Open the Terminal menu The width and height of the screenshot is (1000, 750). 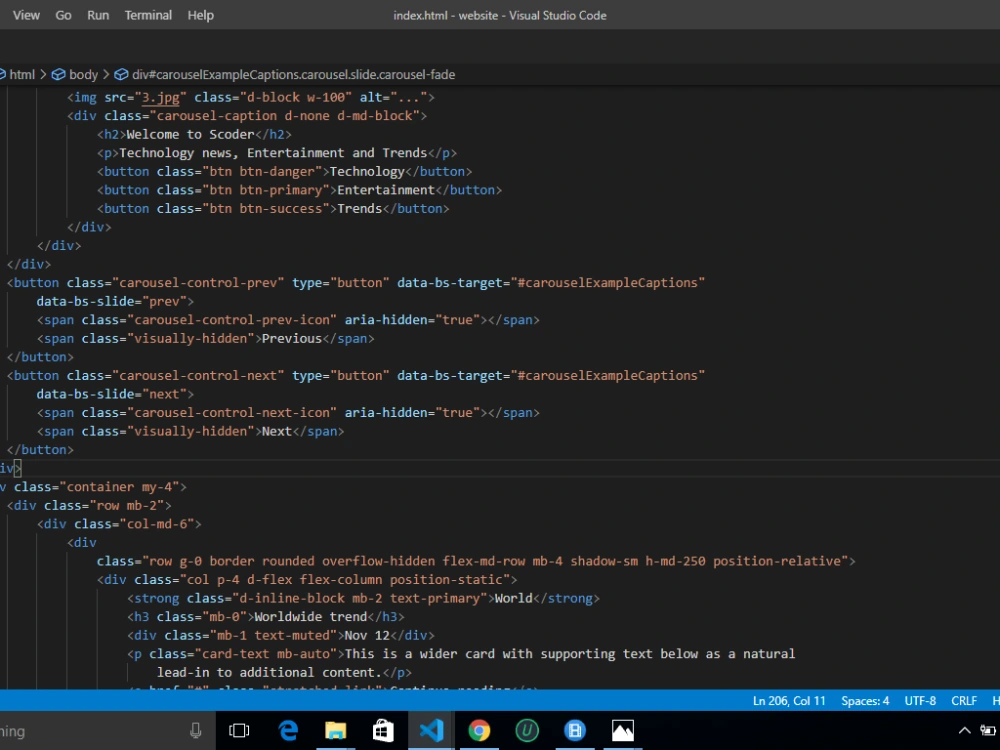click(x=148, y=15)
